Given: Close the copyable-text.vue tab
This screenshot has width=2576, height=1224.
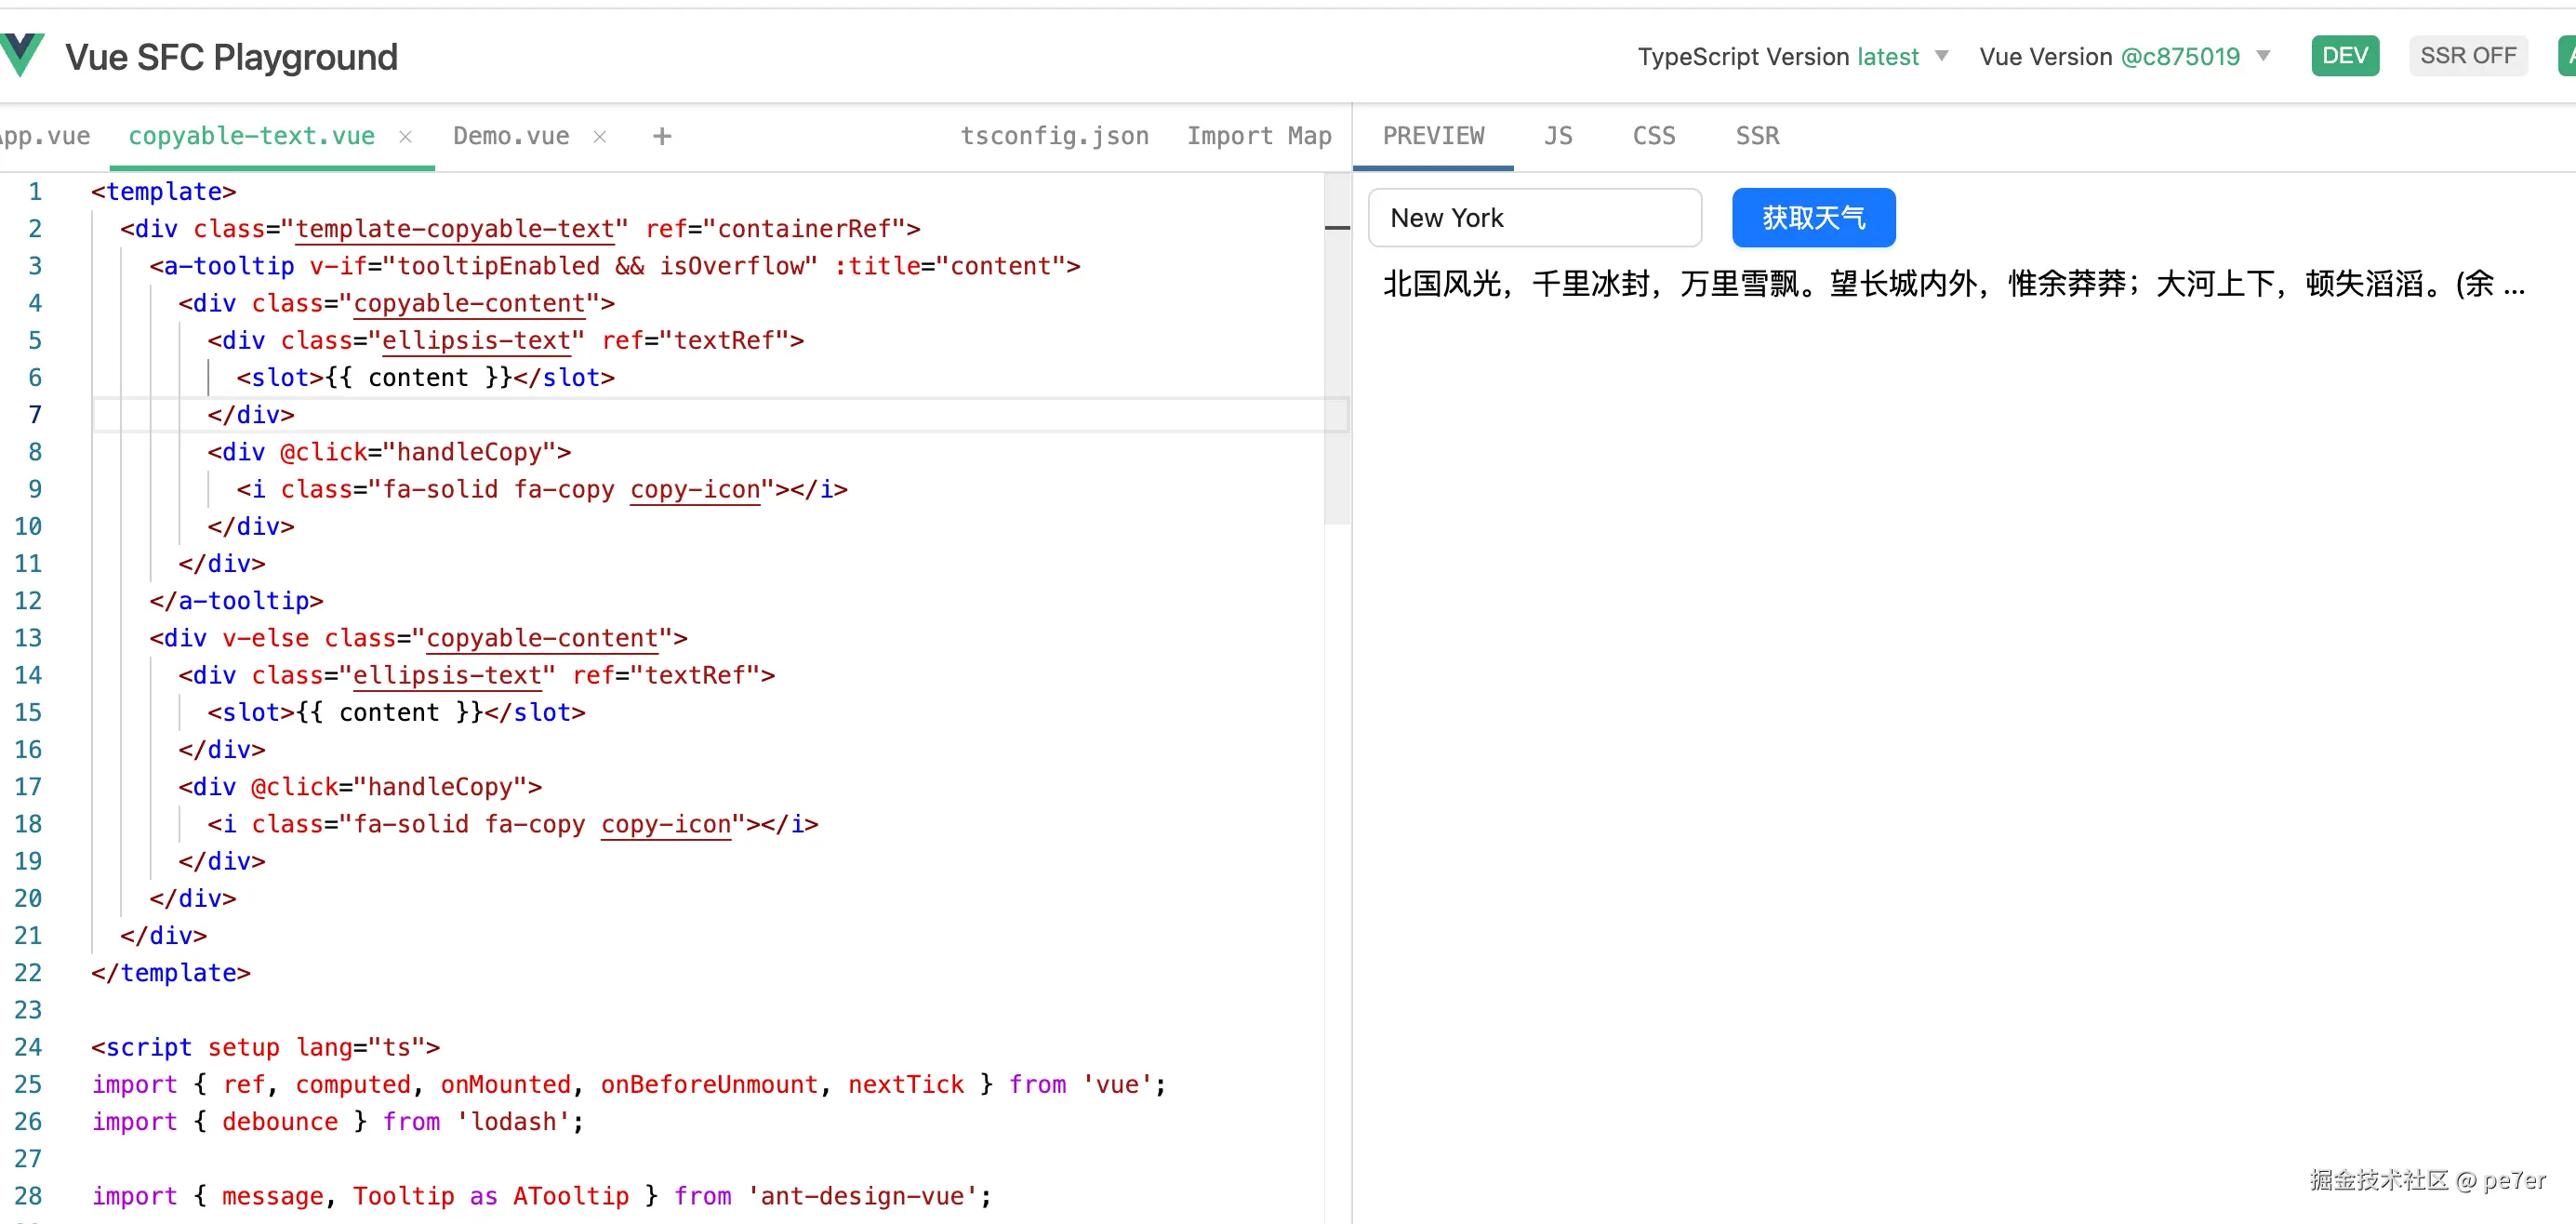Looking at the screenshot, I should (405, 137).
